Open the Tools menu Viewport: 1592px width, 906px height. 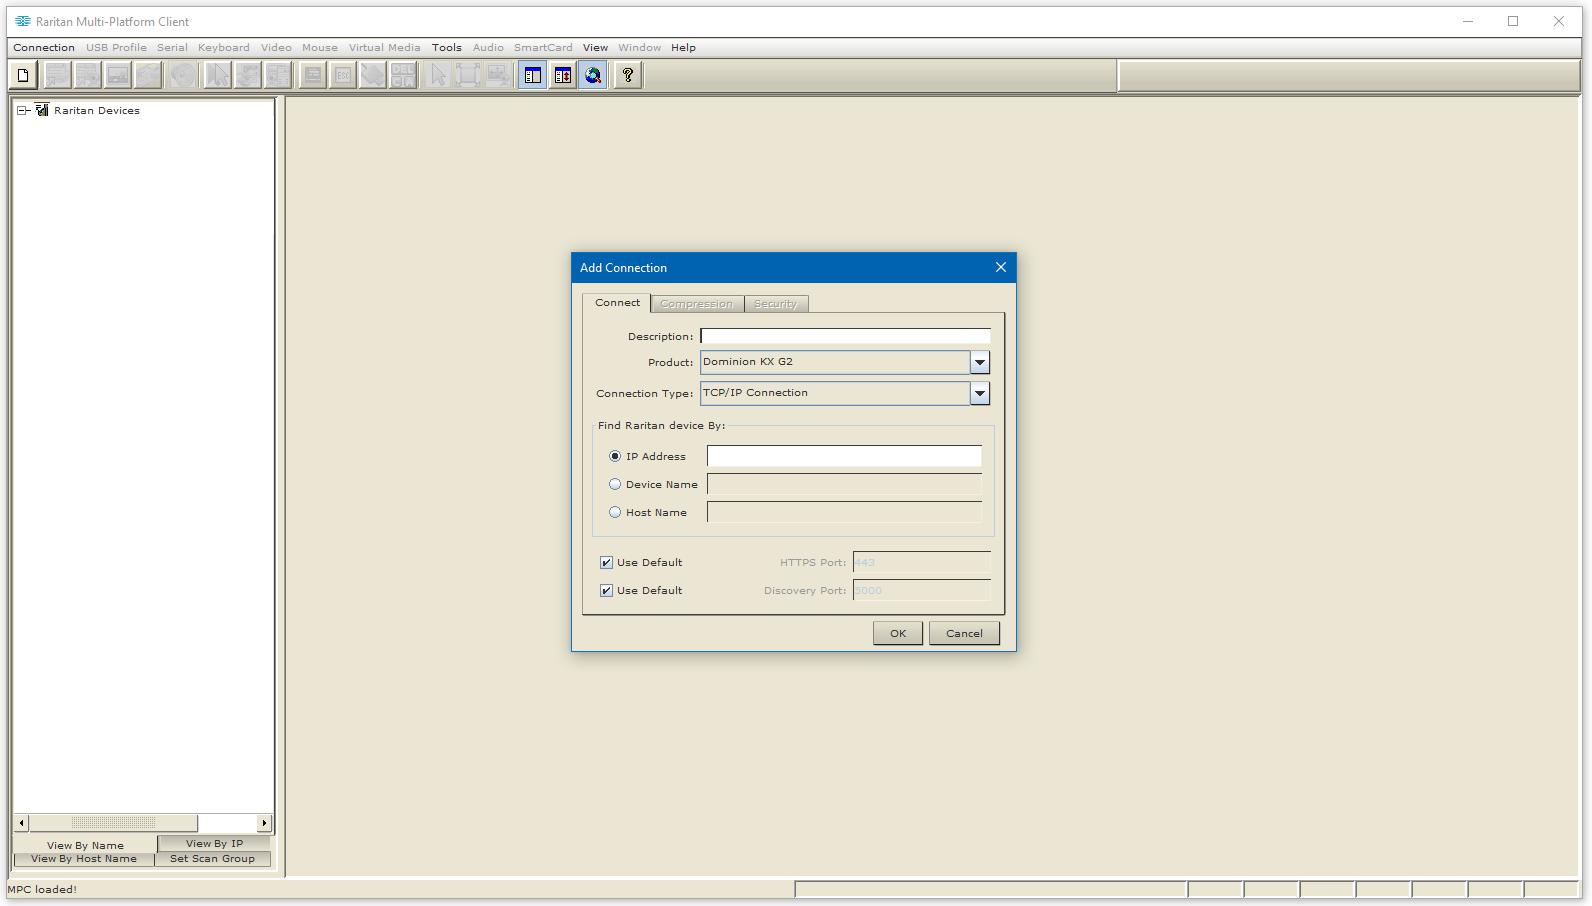coord(447,47)
